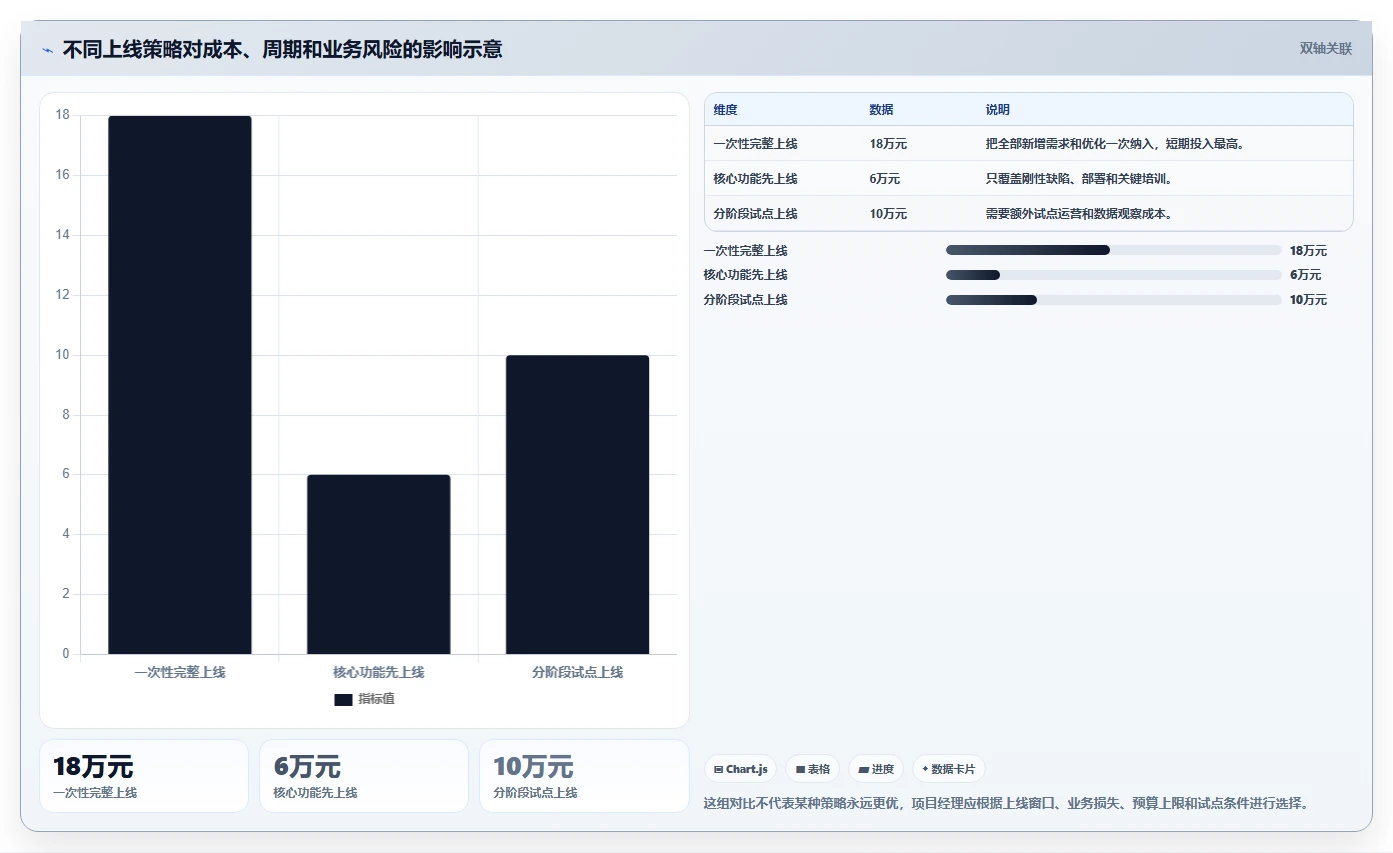Click the 数据 column header
Viewport: 1393px width, 853px height.
point(882,110)
